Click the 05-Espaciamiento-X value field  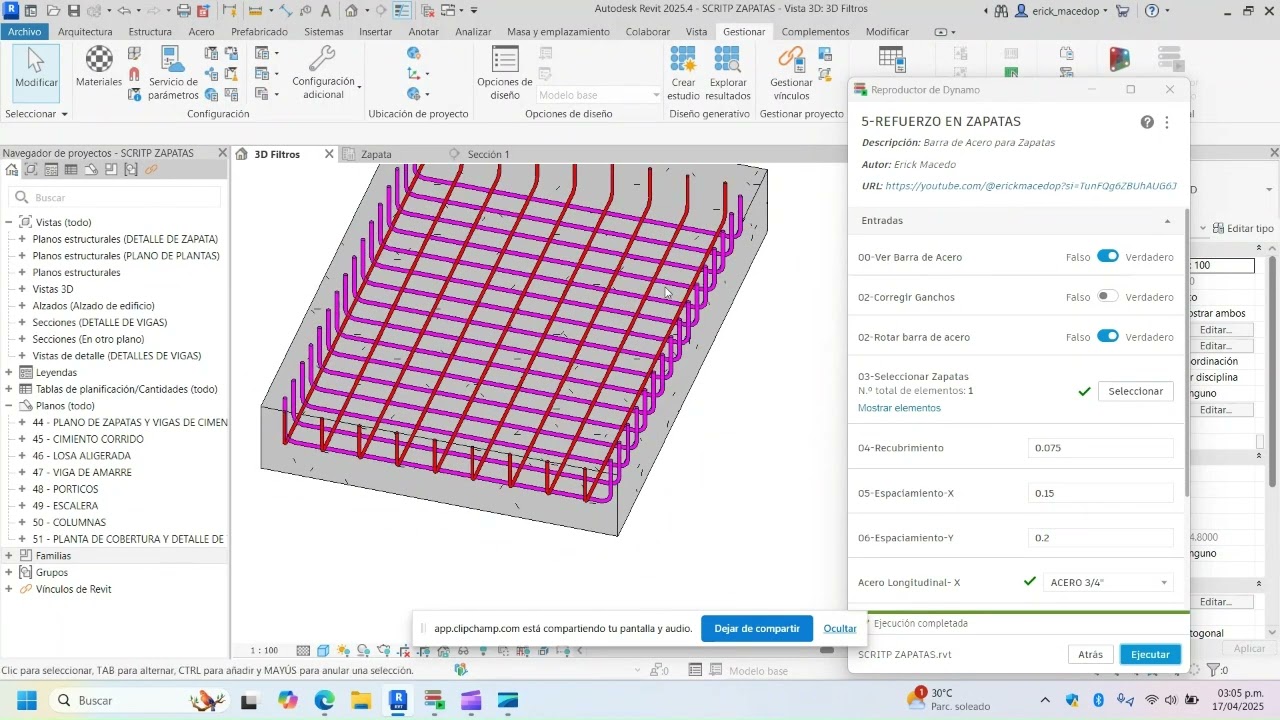(x=1100, y=493)
